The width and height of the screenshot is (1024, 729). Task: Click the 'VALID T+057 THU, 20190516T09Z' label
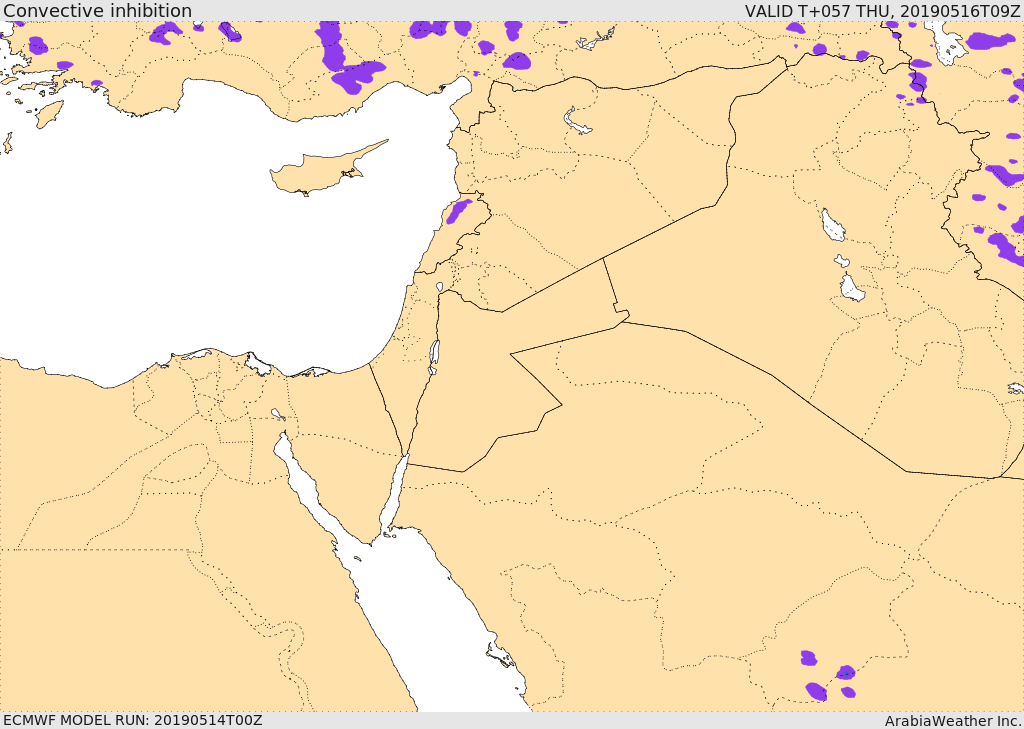[882, 10]
